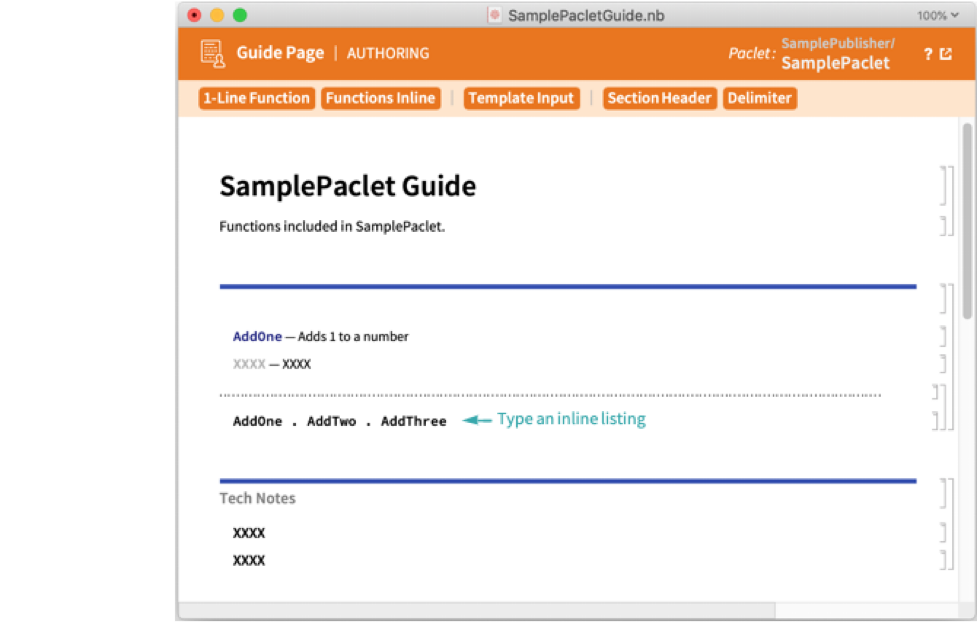Screen dimensions: 978x628
Task: Click the SamplePaclet name in the header
Action: (835, 63)
